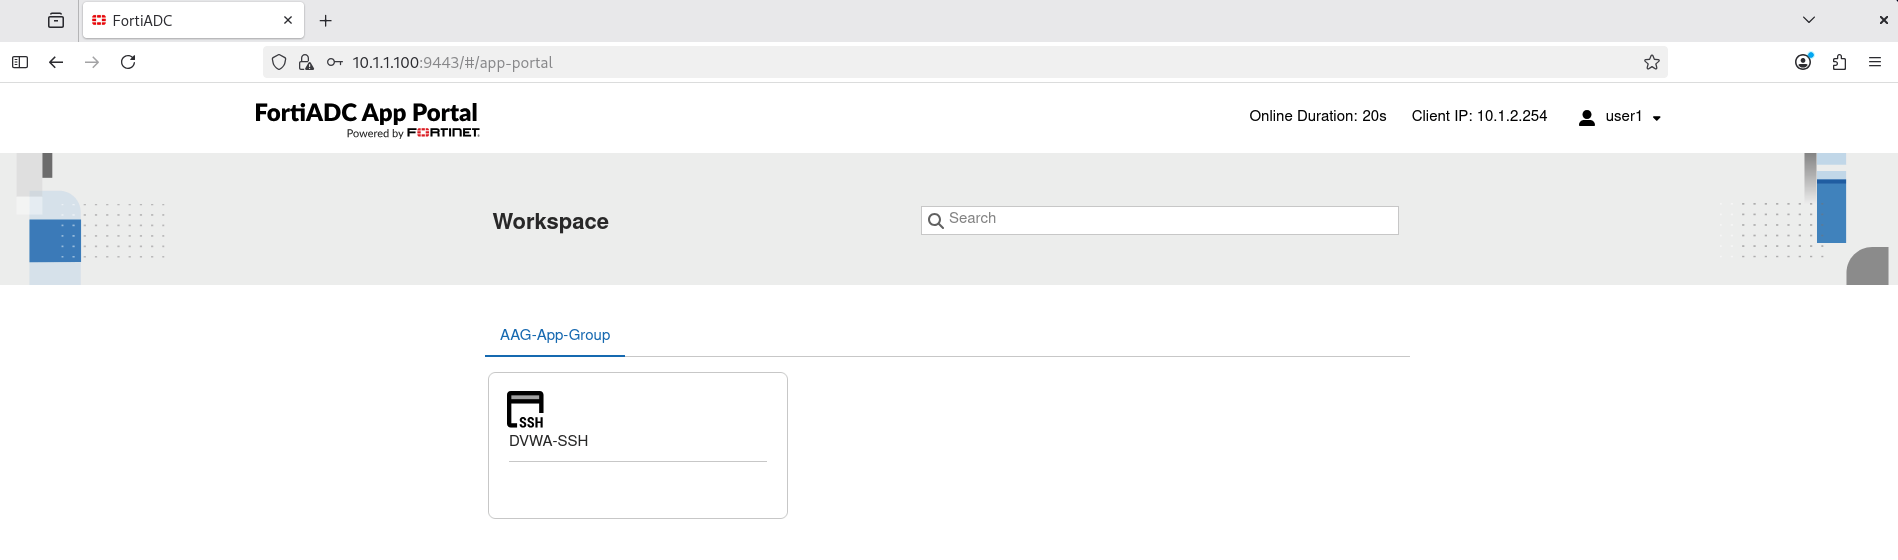The height and width of the screenshot is (560, 1898).
Task: Open the DVWA-SSH application icon
Action: (x=525, y=409)
